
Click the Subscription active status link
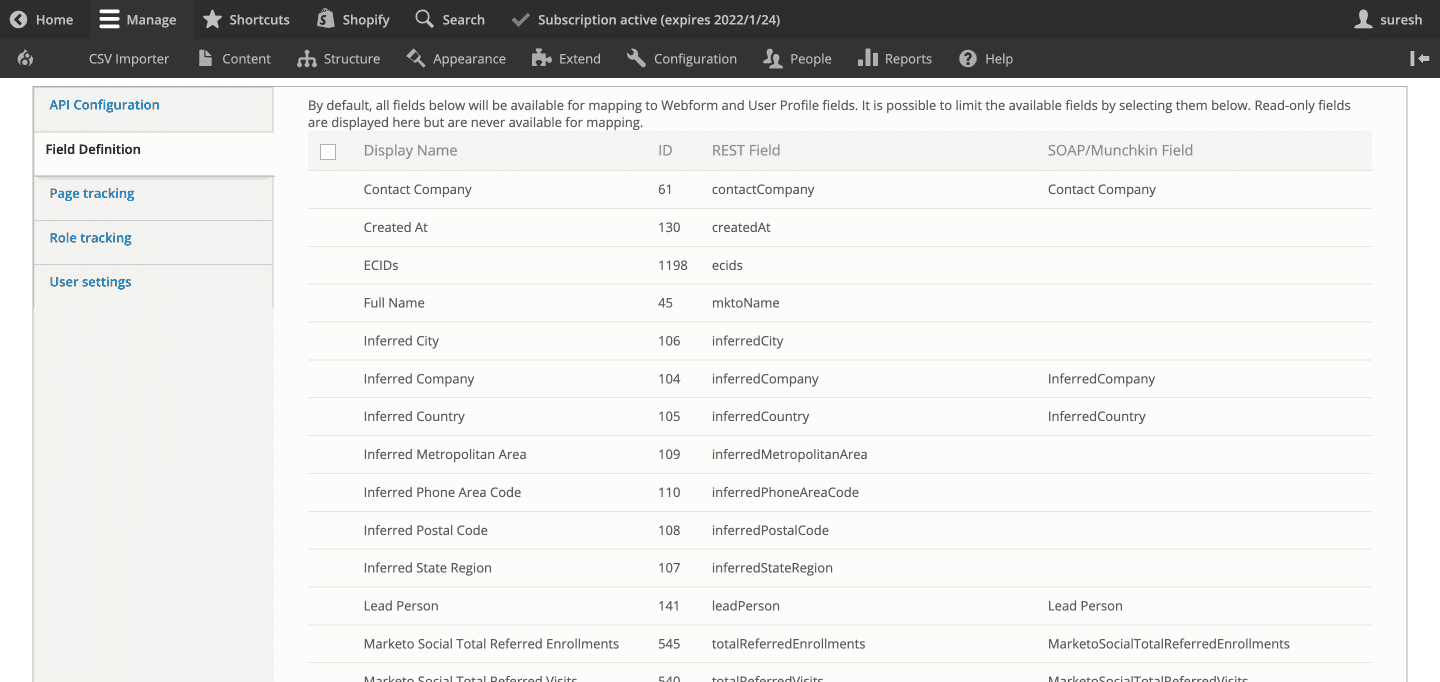[645, 20]
